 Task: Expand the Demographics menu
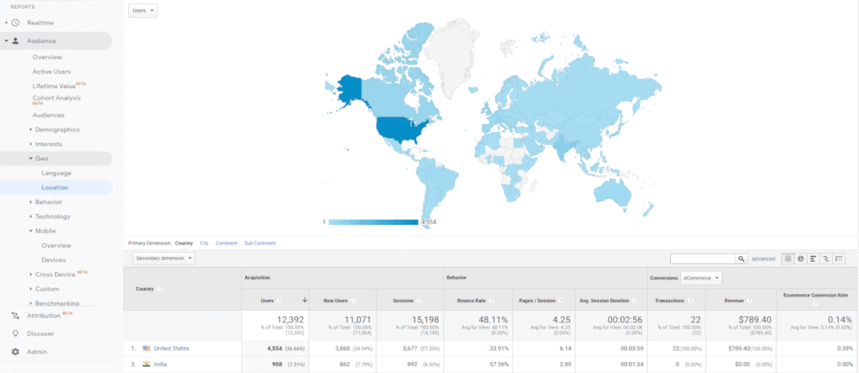57,130
